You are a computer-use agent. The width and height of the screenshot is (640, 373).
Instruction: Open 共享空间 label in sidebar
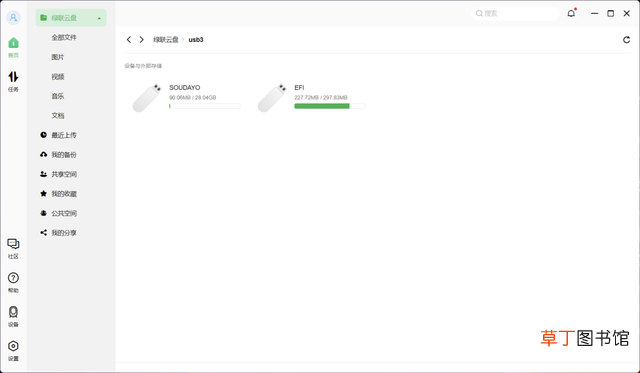[64, 174]
